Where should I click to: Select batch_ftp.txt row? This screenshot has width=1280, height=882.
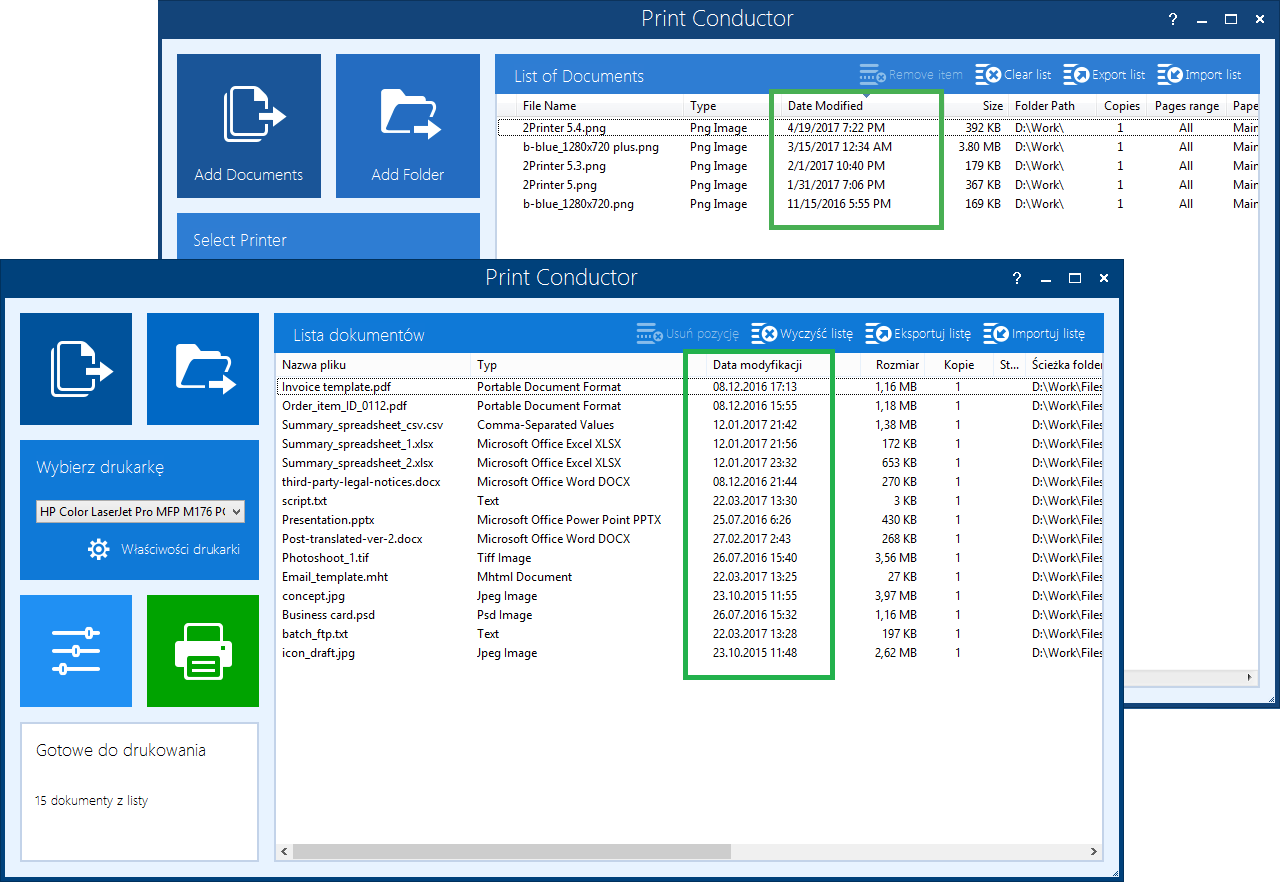[690, 634]
